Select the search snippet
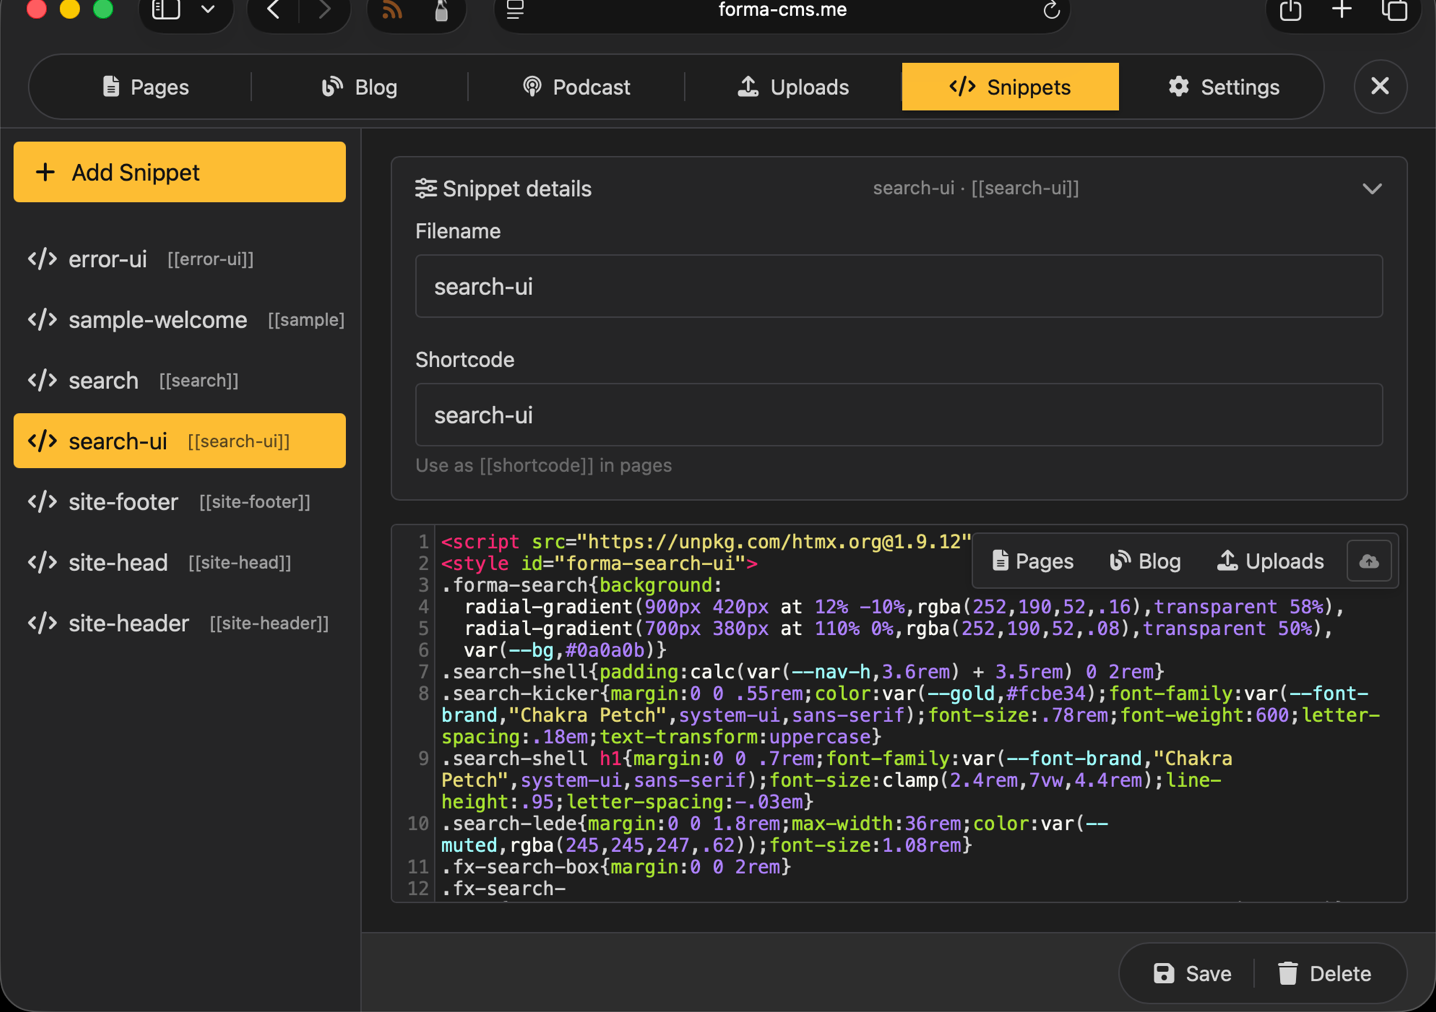 point(180,380)
